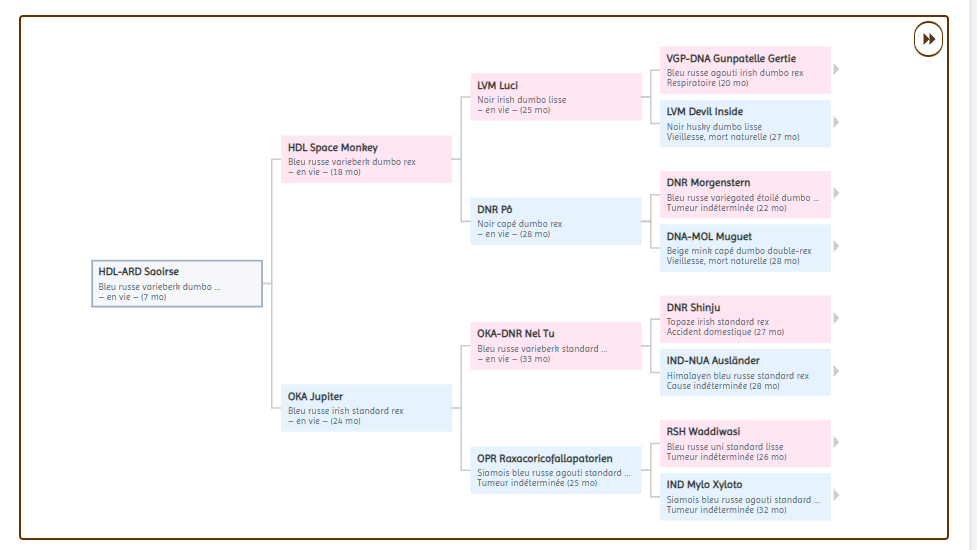Expand ancestors arrow beside IND Mylo Xyloto

click(x=836, y=496)
